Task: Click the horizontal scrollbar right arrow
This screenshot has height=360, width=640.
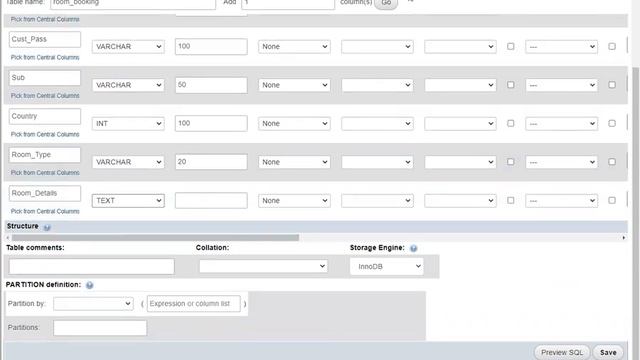Action: point(623,238)
